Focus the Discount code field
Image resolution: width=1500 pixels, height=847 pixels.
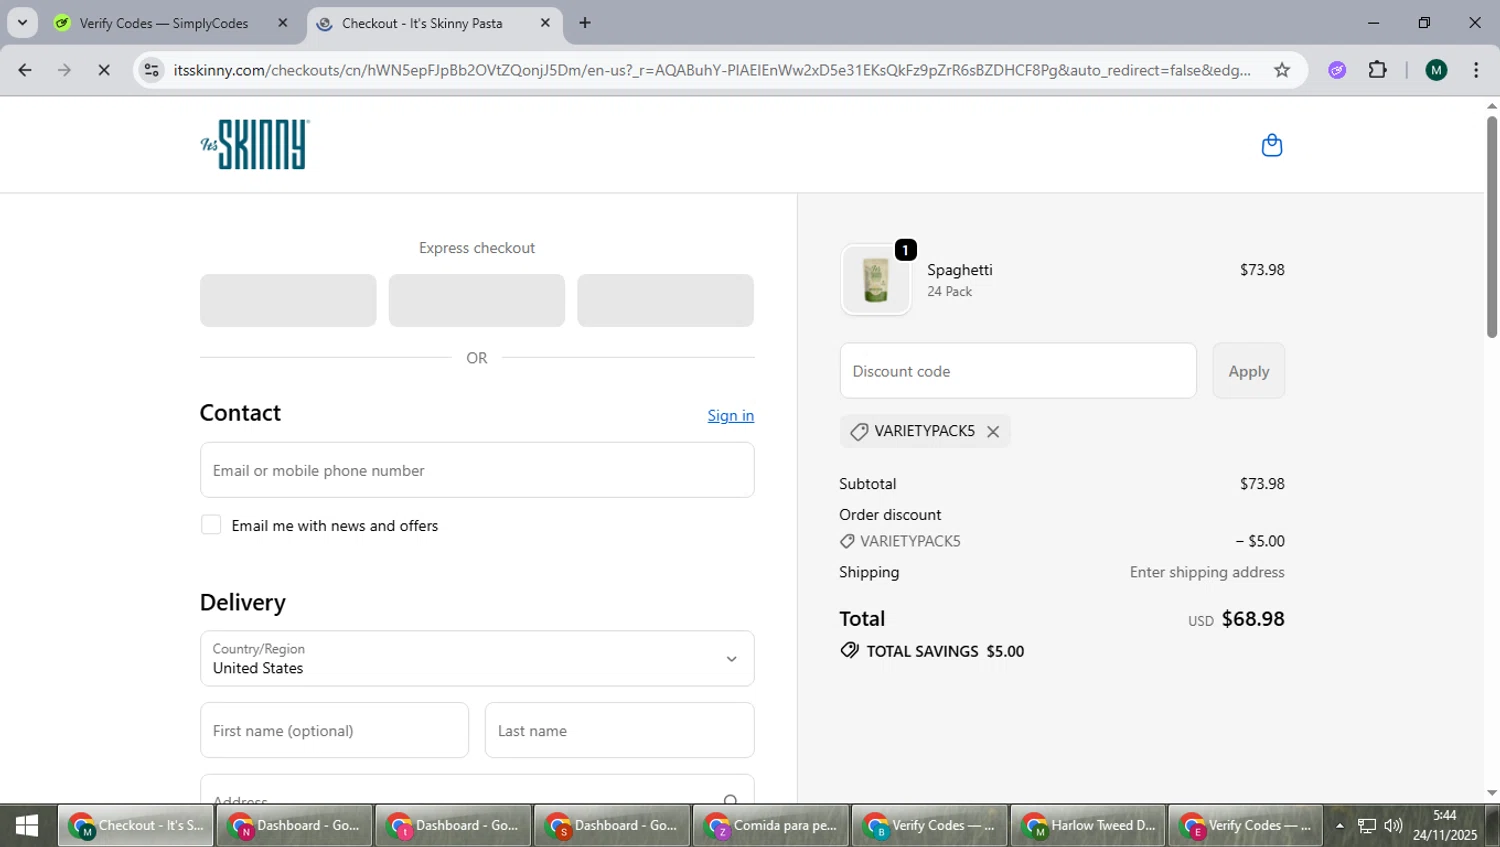[x=1018, y=371]
